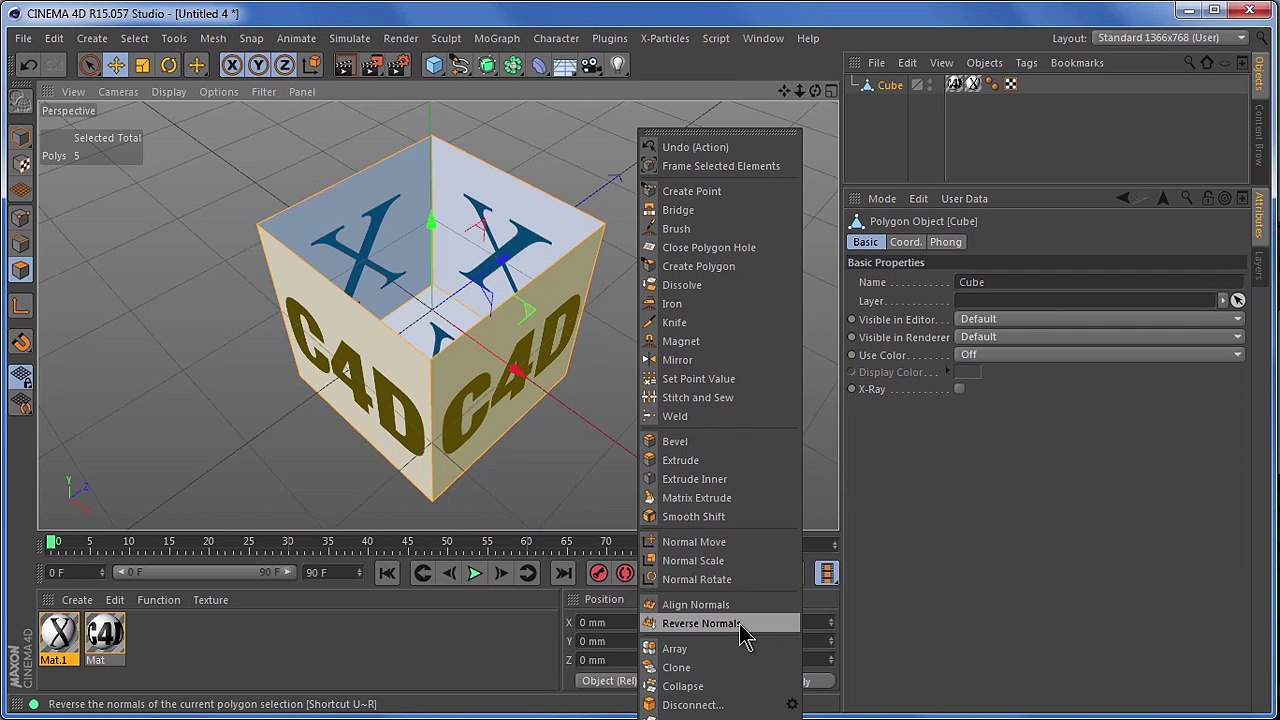Open the MoGraph menu
The image size is (1280, 720).
coord(497,38)
